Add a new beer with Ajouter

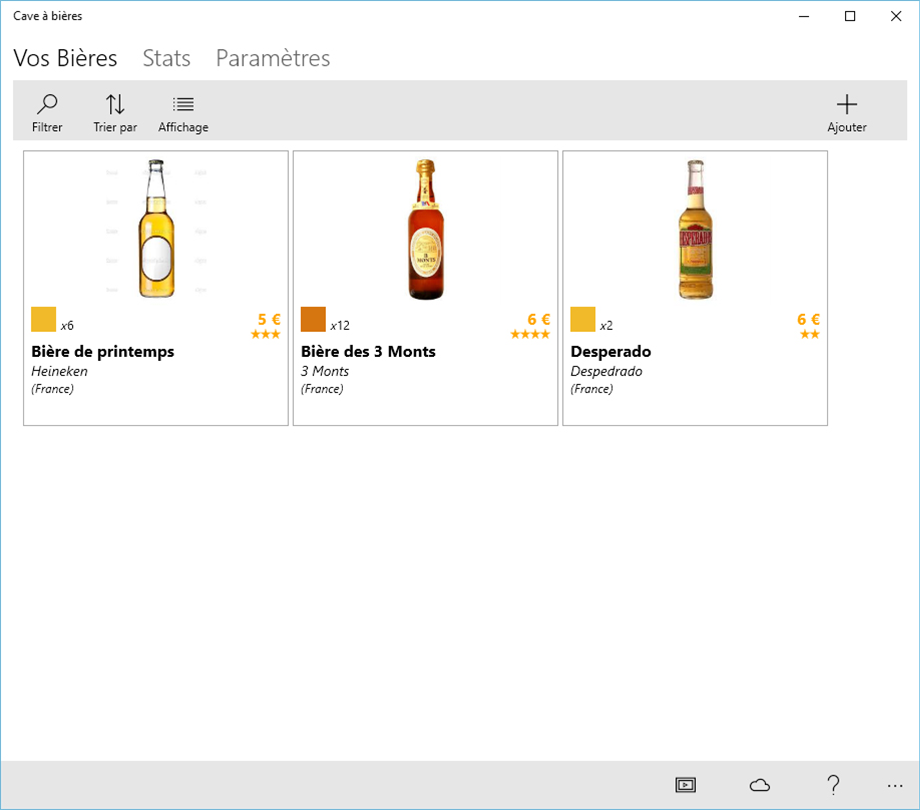click(x=846, y=113)
